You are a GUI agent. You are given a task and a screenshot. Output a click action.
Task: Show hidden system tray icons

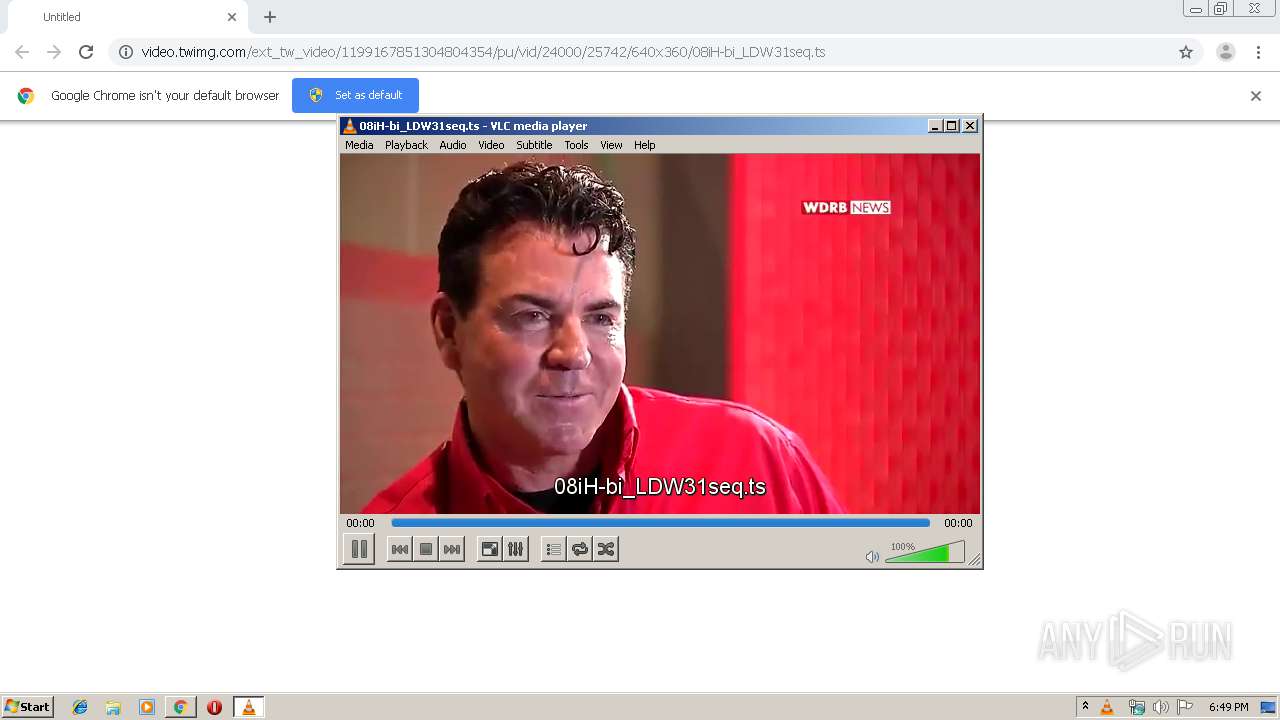[1085, 707]
